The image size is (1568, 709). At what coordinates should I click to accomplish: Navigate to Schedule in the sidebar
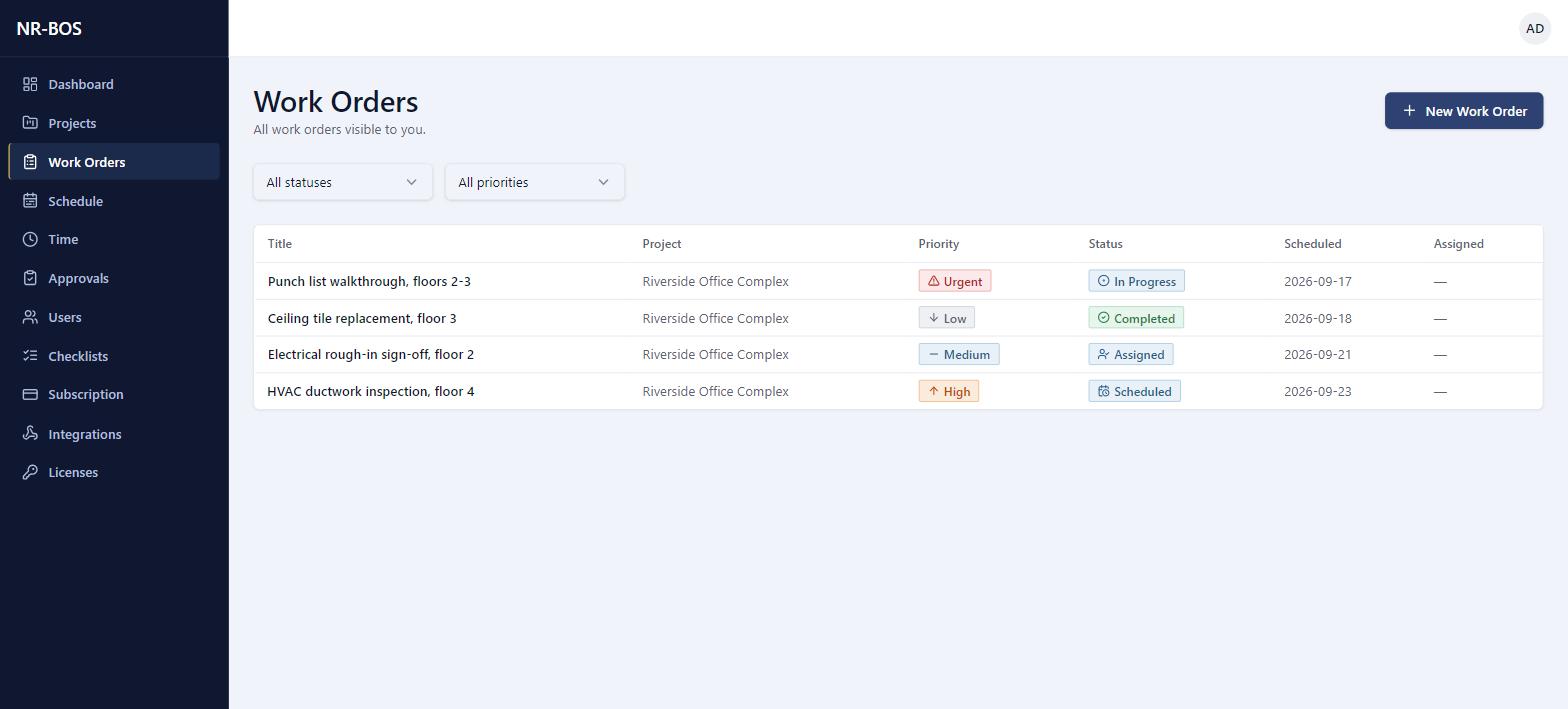pos(114,201)
